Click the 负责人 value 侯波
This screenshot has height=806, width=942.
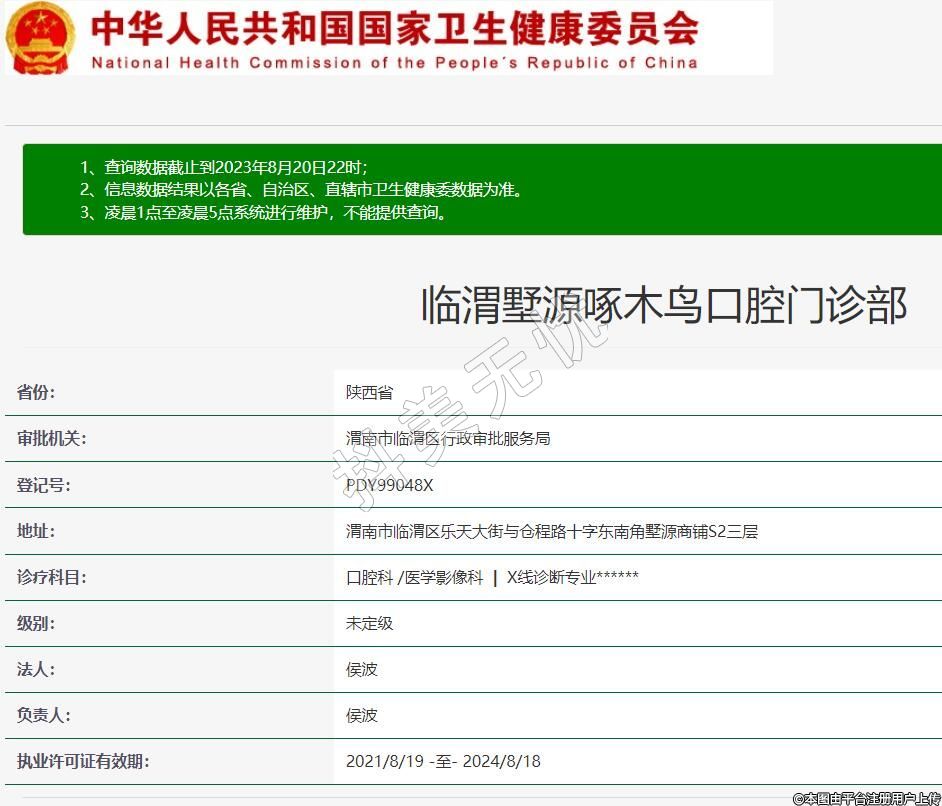click(x=361, y=715)
